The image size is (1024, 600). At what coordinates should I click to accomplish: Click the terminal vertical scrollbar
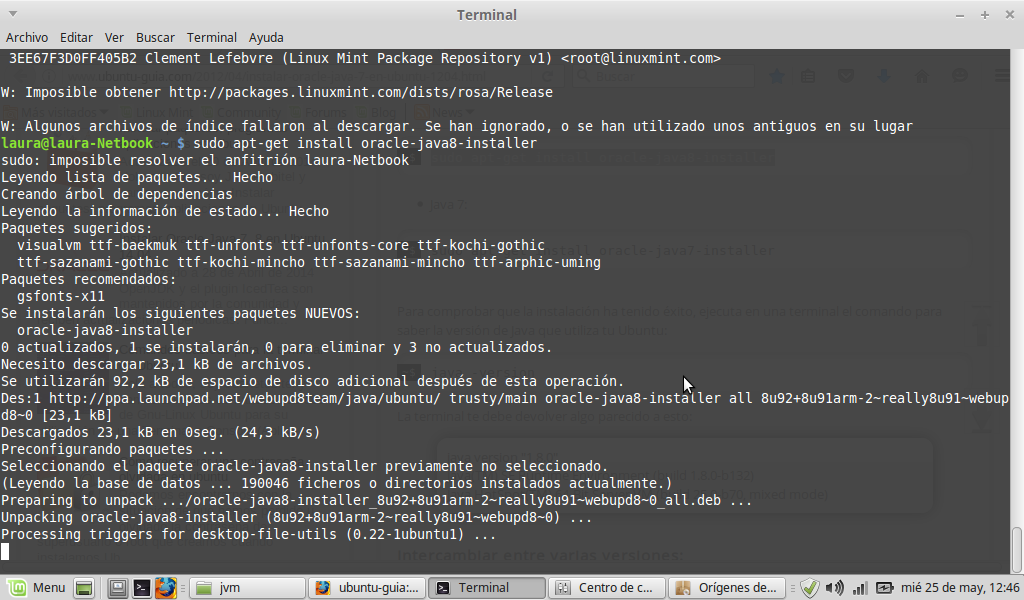click(x=1017, y=300)
